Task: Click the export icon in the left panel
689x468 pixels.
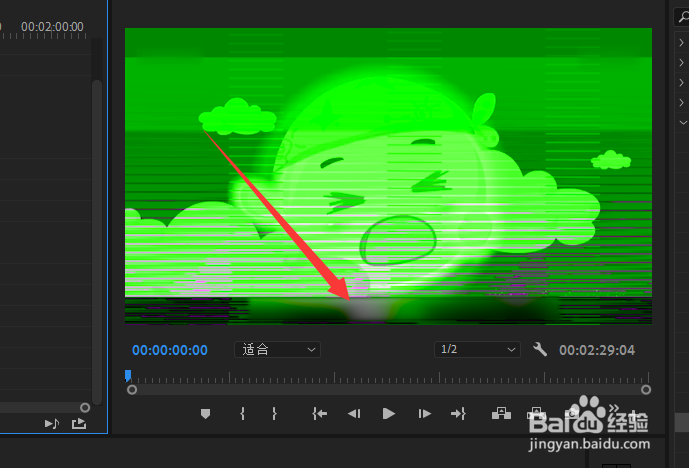Action: [x=79, y=423]
